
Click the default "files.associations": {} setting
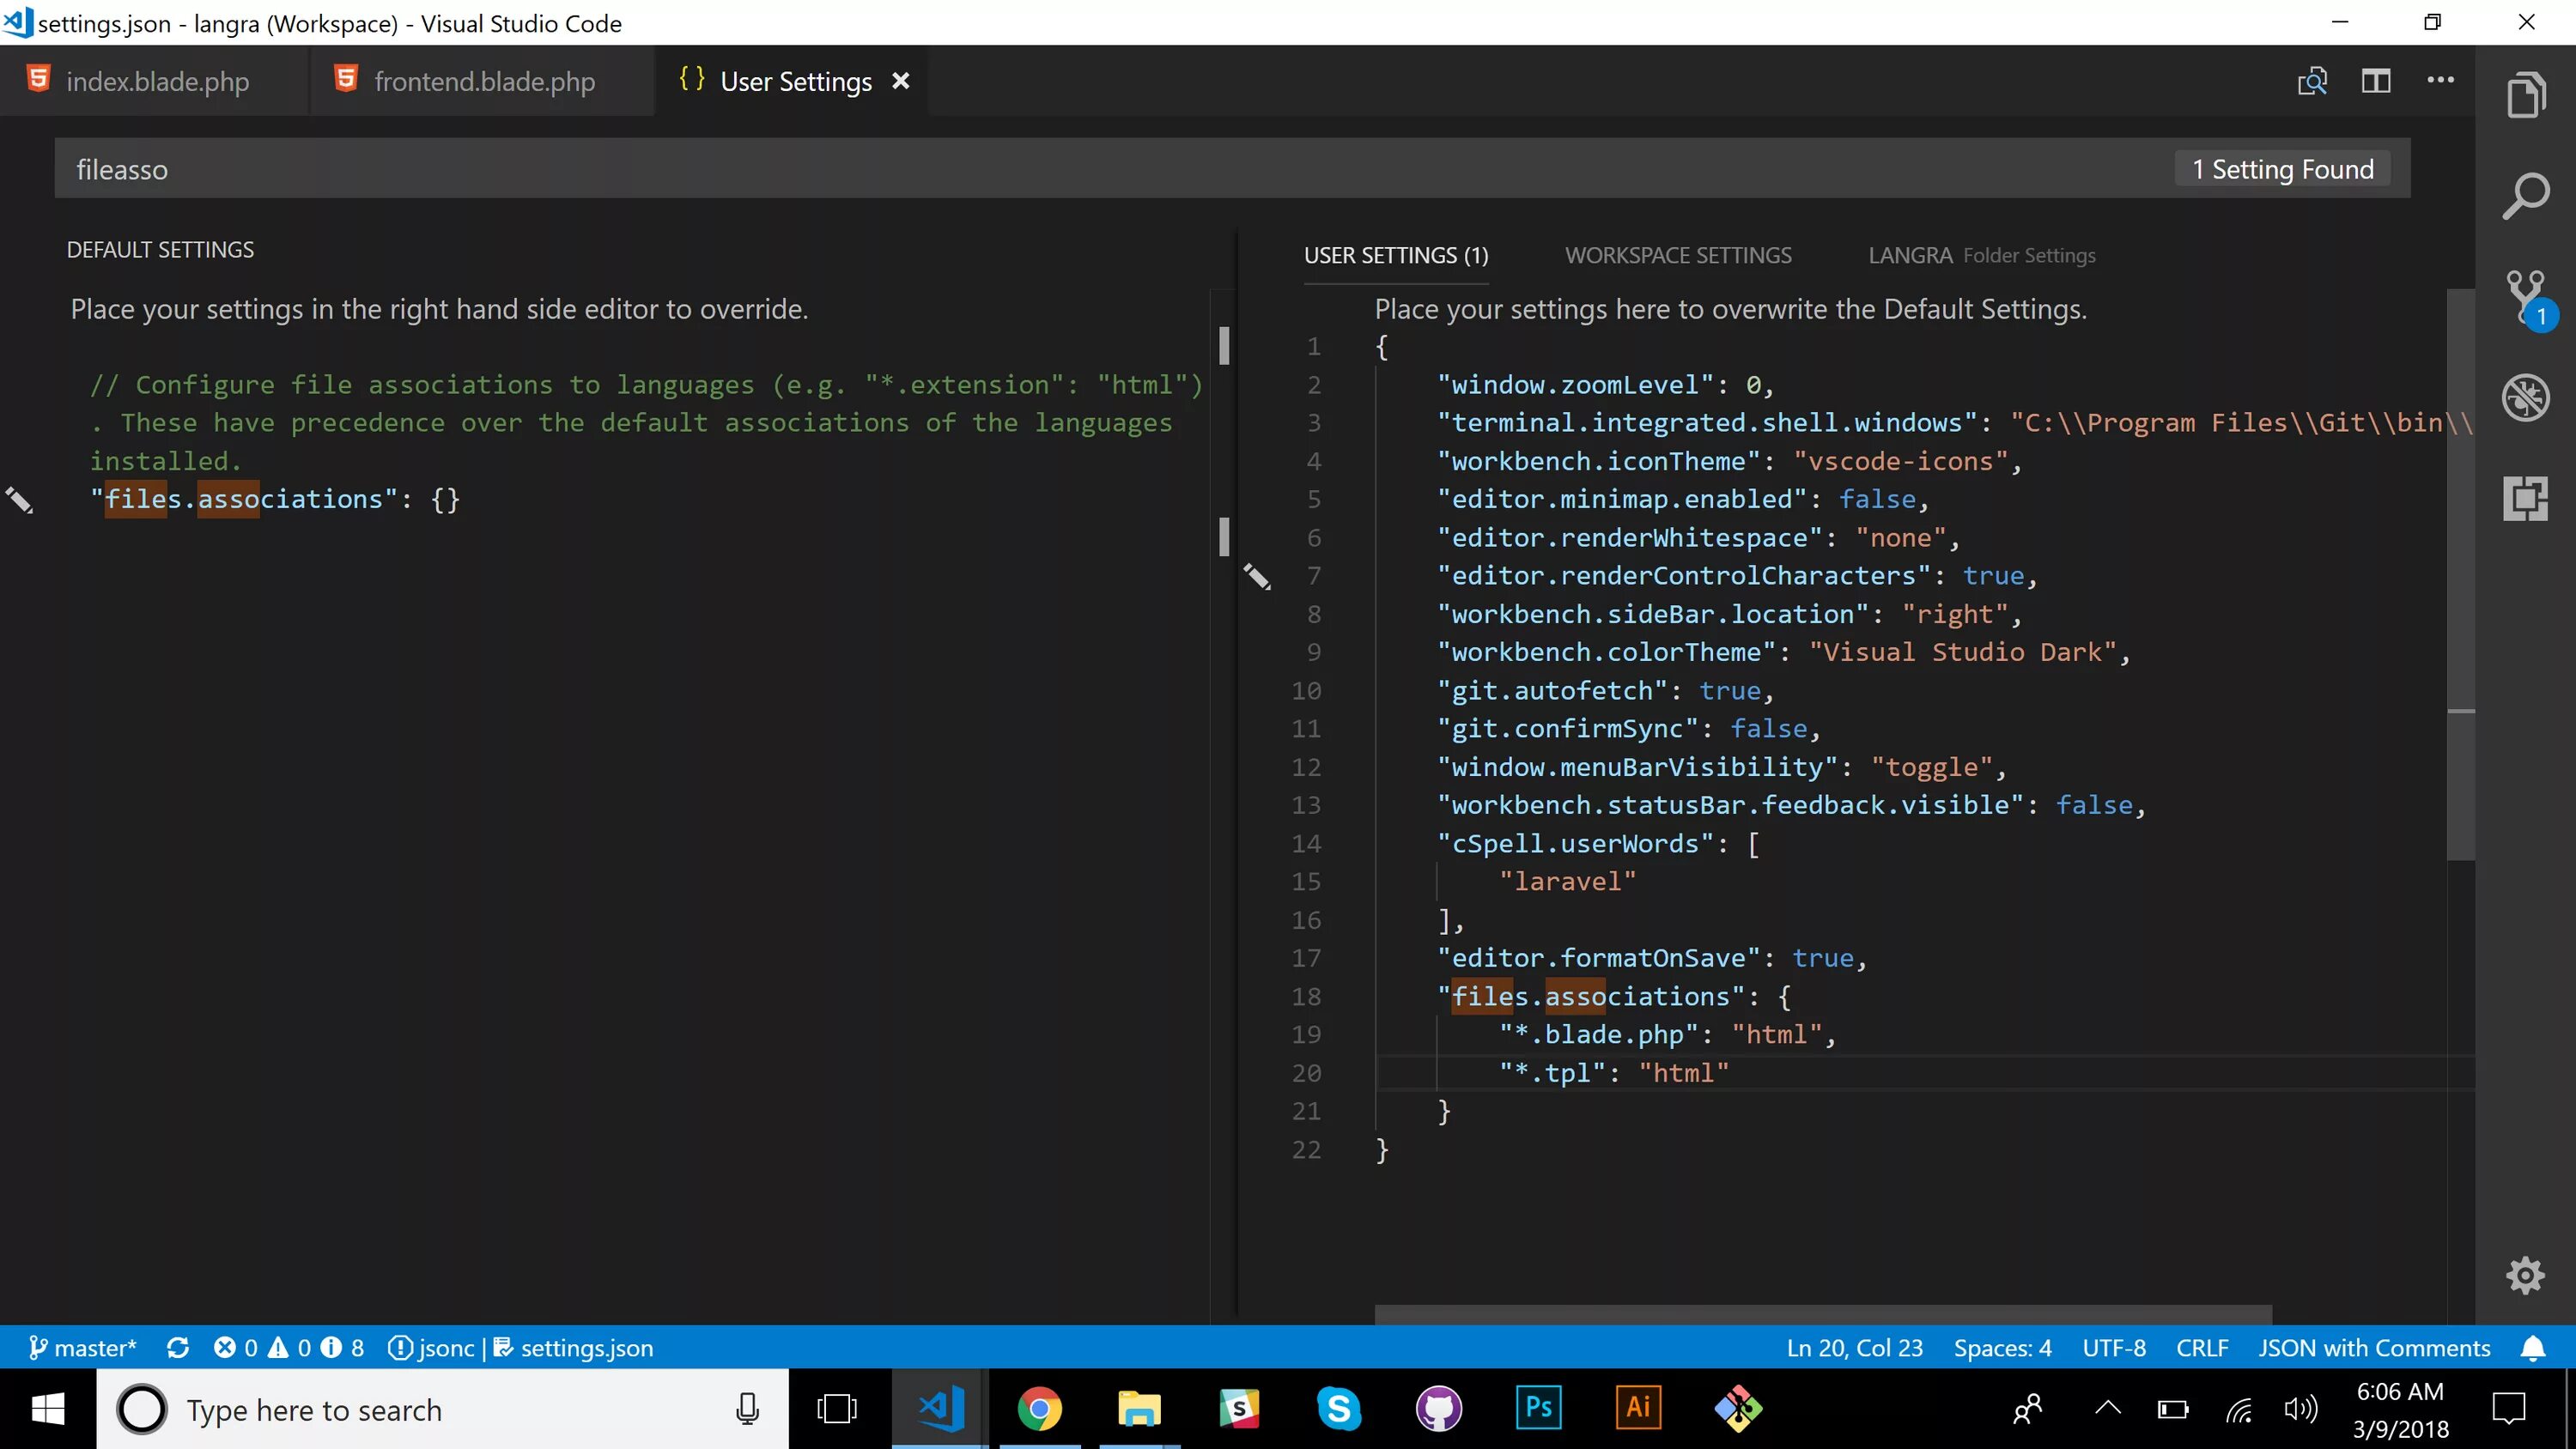pos(275,499)
